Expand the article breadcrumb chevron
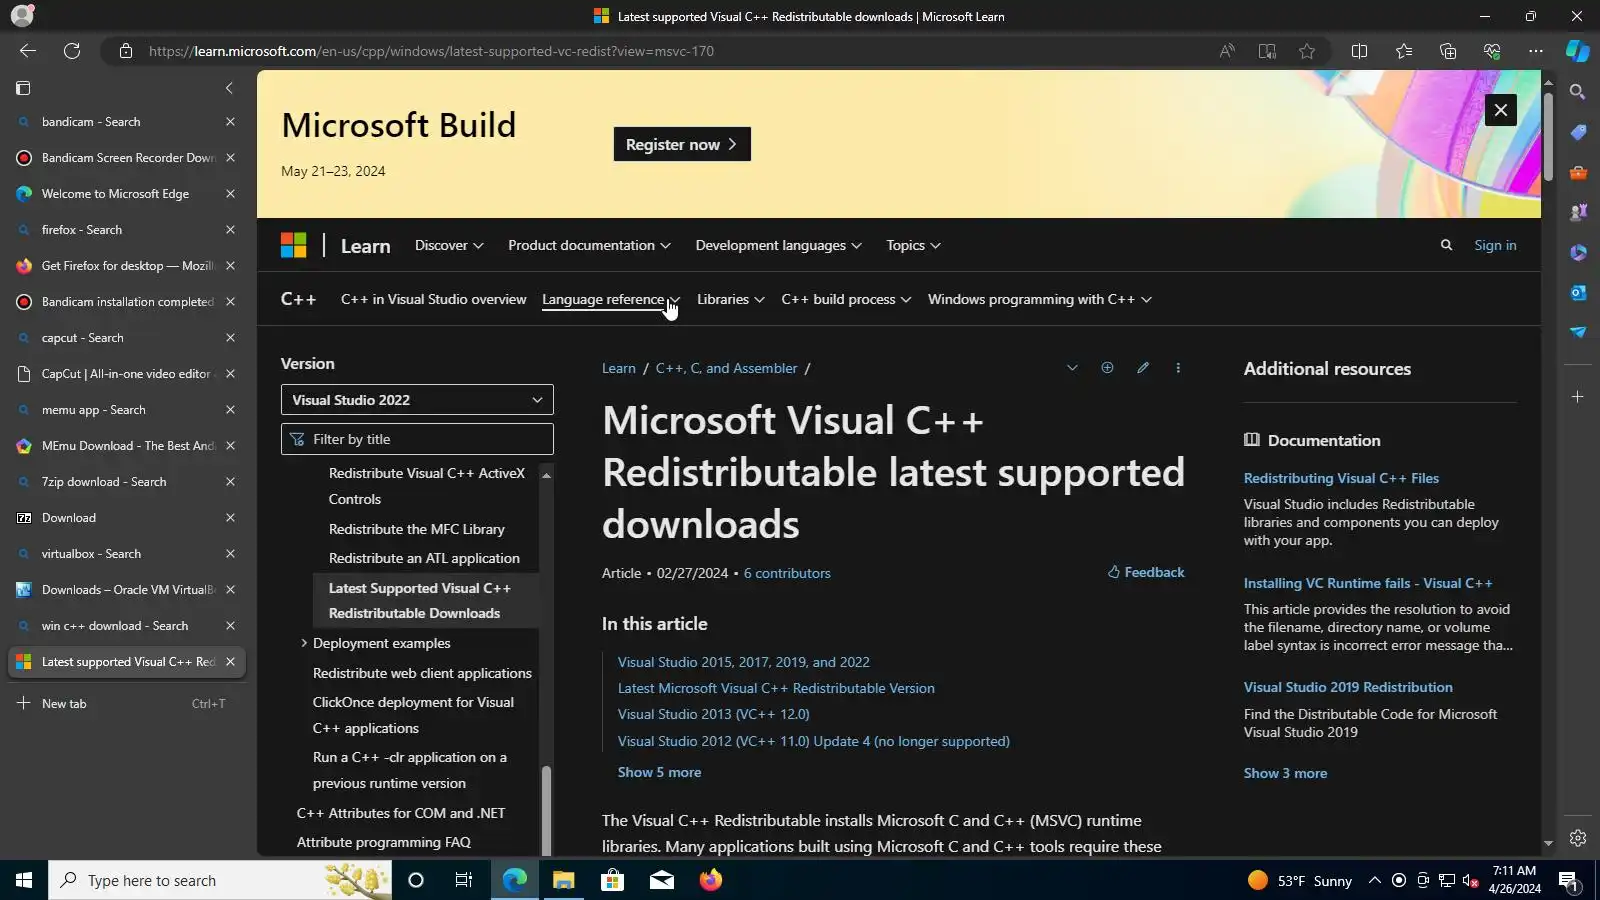 point(1072,368)
